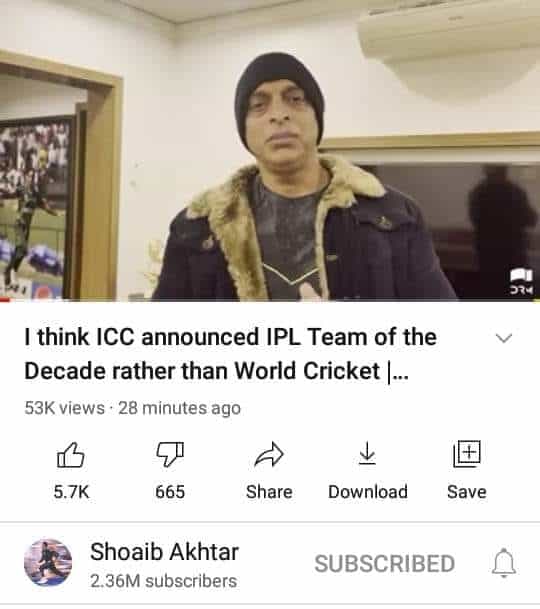The height and width of the screenshot is (609, 540).
Task: Select the Save label
Action: coord(467,492)
